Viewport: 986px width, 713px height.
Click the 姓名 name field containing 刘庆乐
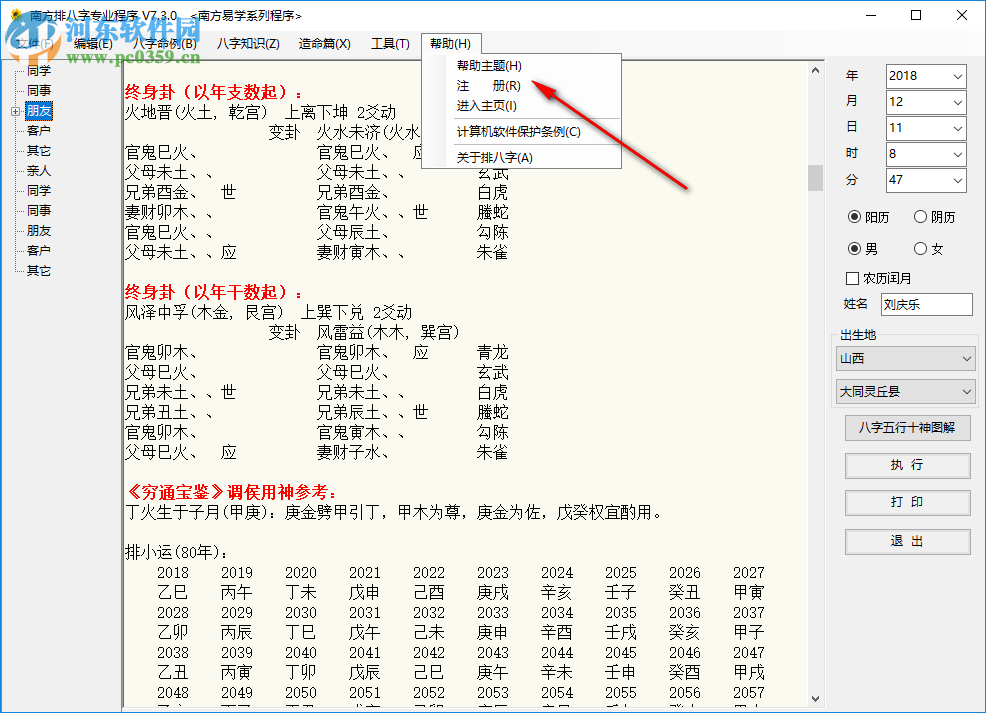point(925,304)
